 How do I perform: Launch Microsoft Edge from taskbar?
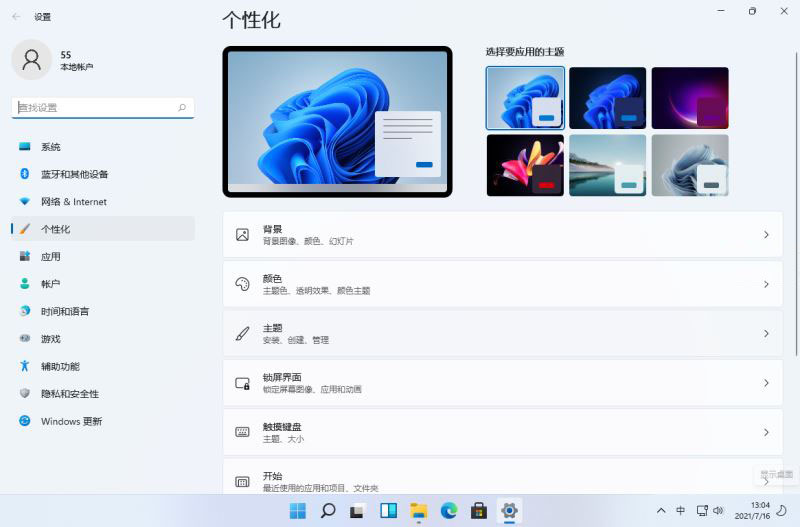click(x=448, y=510)
